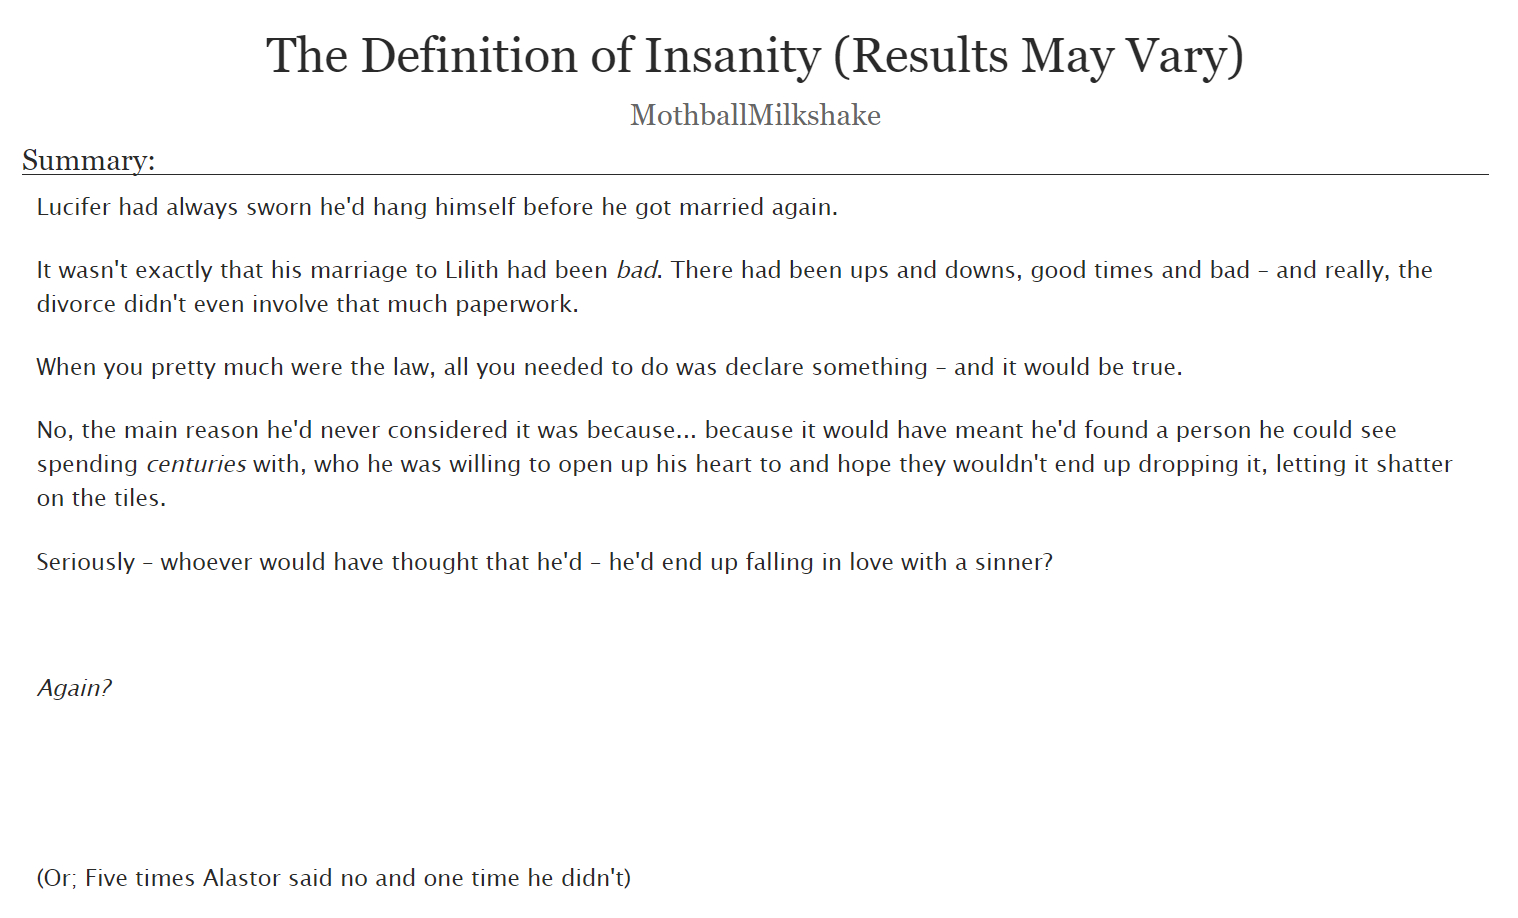Click the phrase 'letting it shatter'

1363,464
